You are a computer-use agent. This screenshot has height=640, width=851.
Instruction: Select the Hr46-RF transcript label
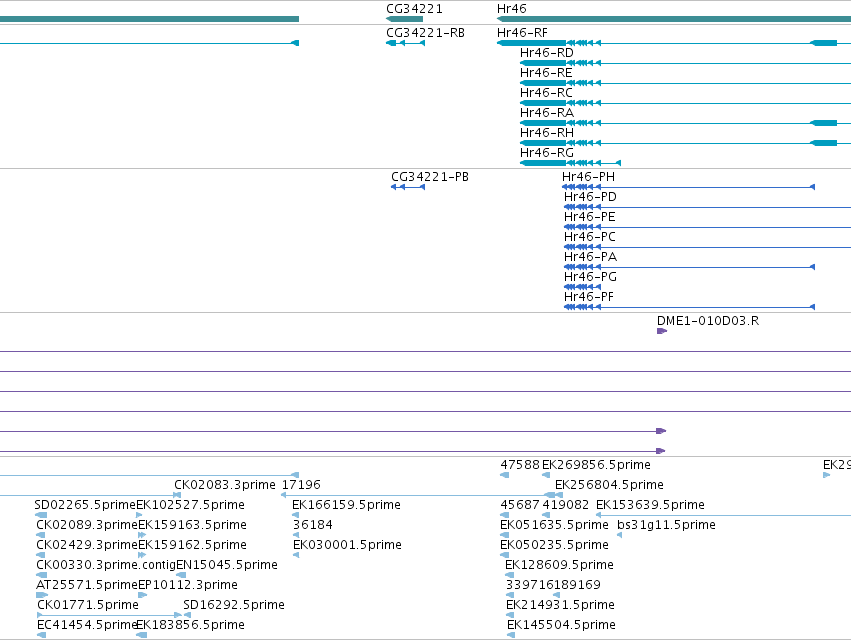tap(522, 33)
